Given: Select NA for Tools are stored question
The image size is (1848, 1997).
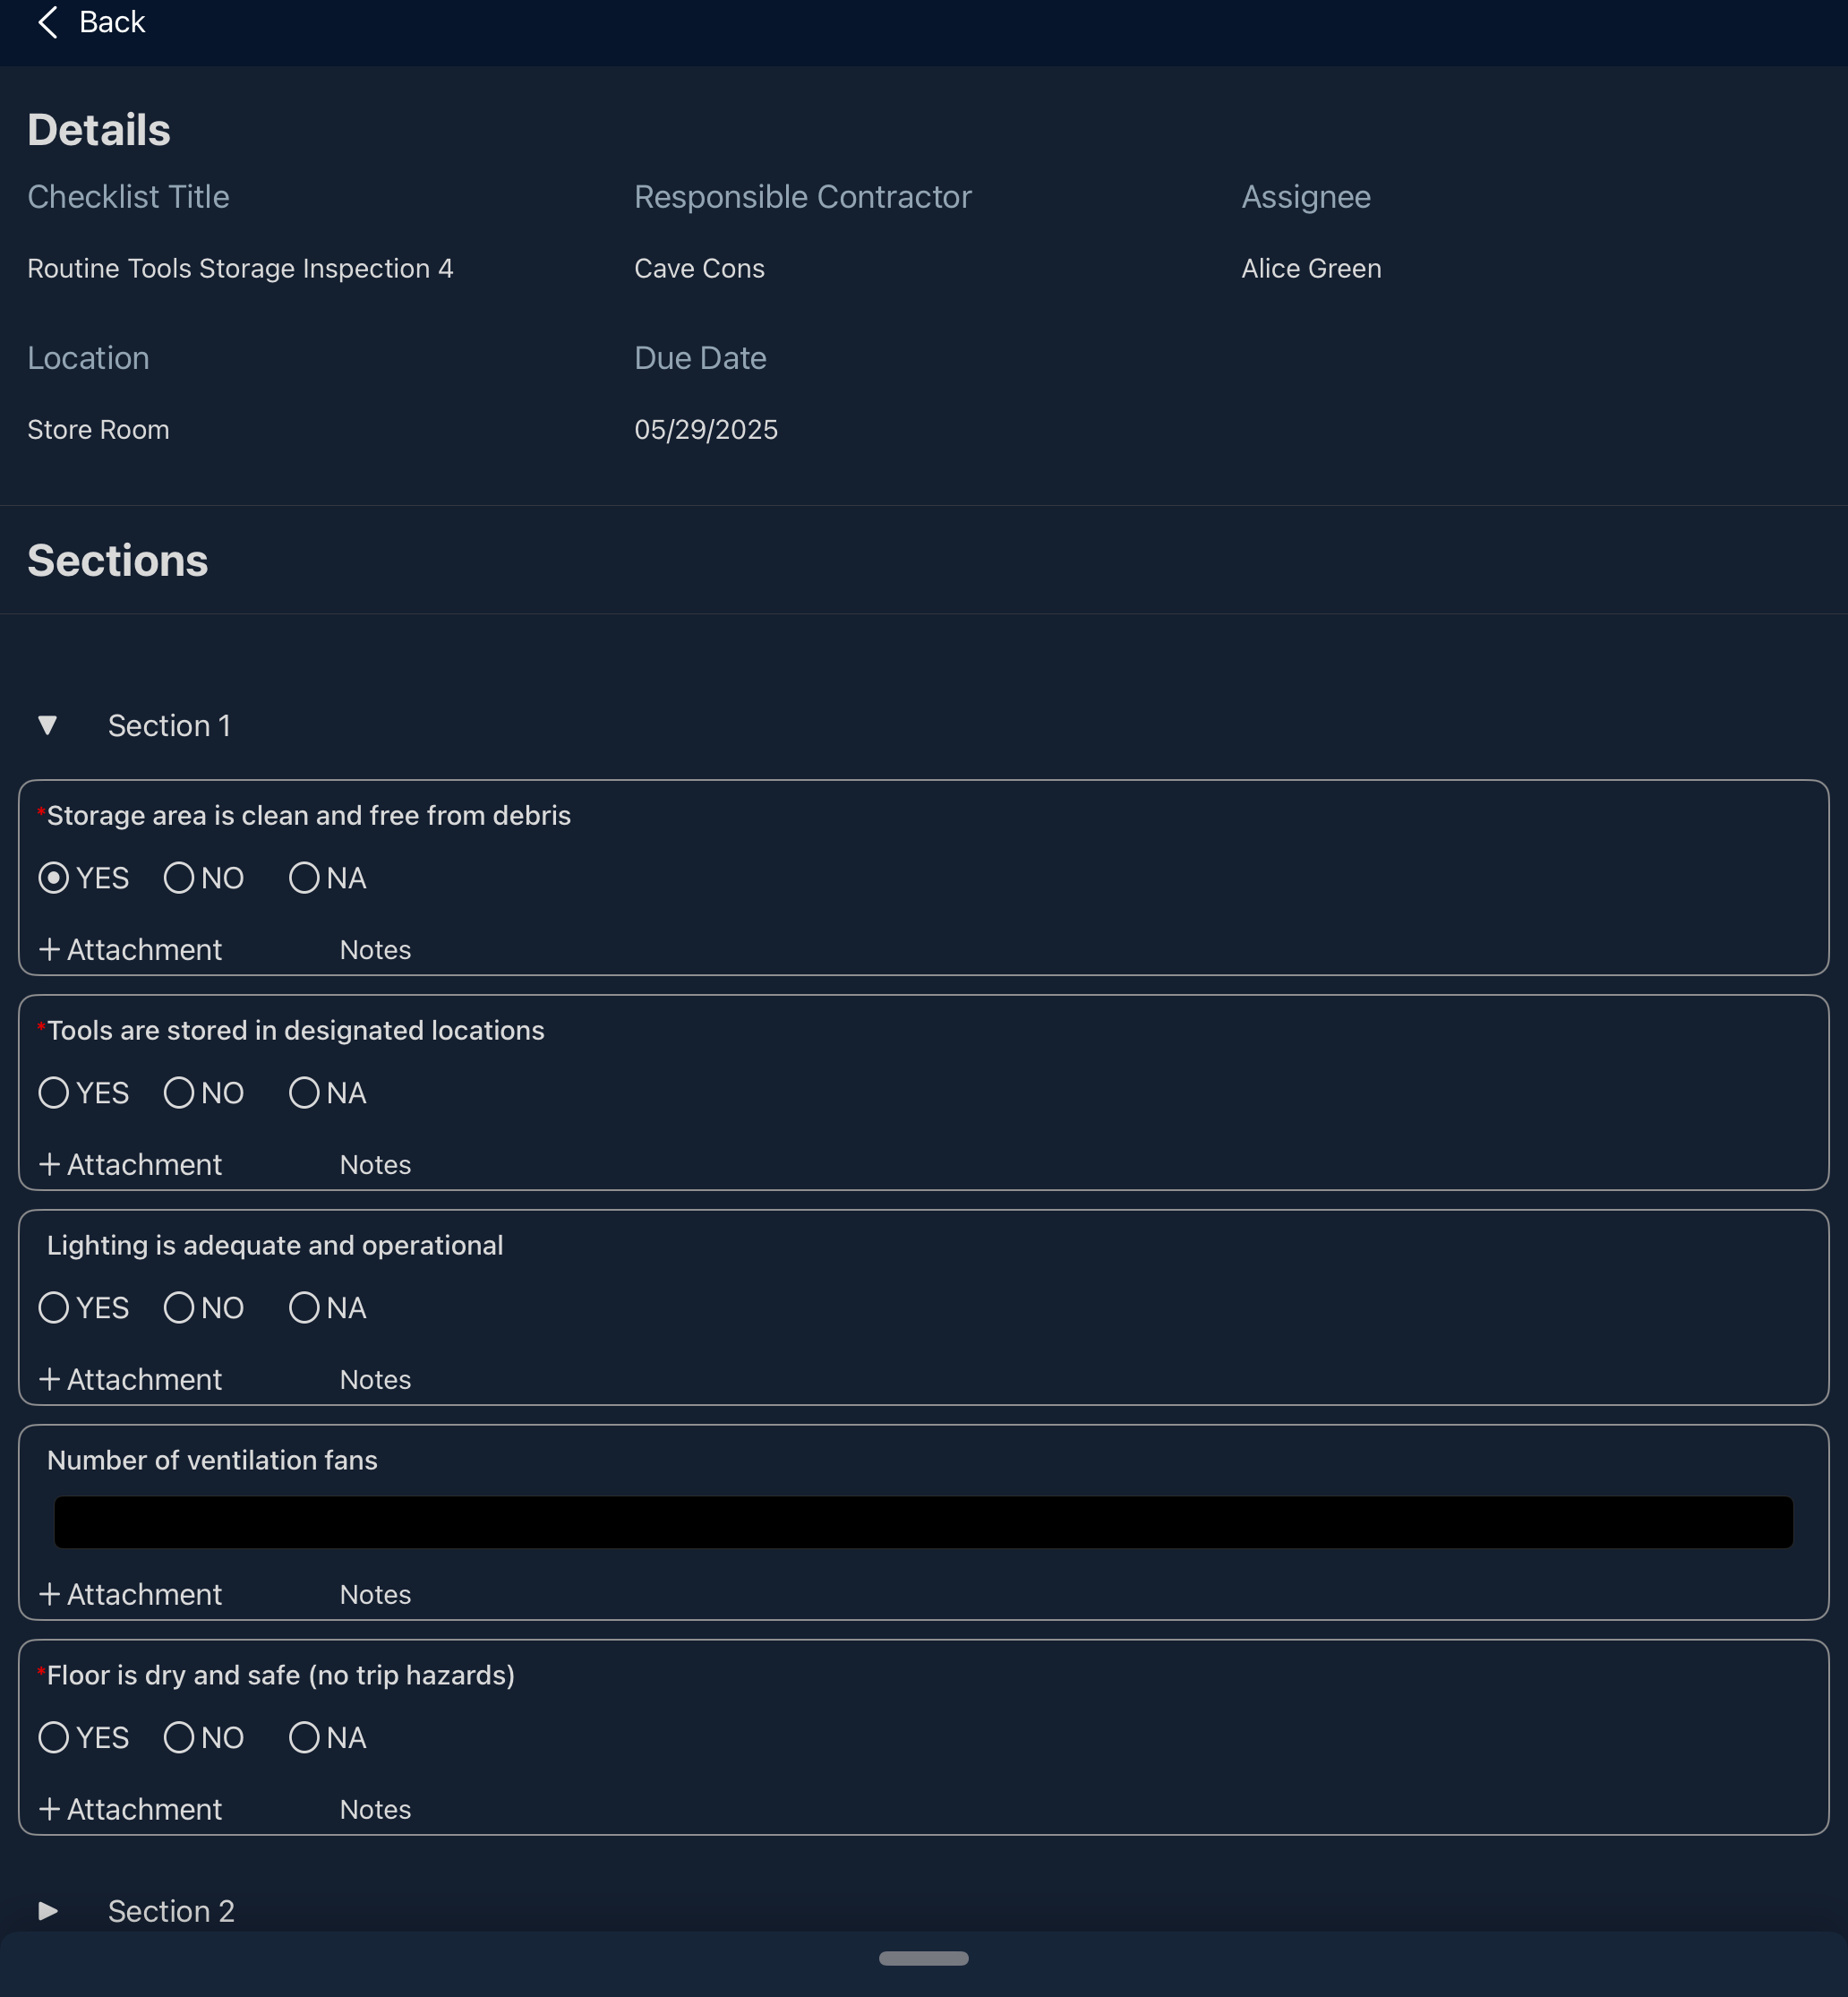Looking at the screenshot, I should pyautogui.click(x=304, y=1093).
